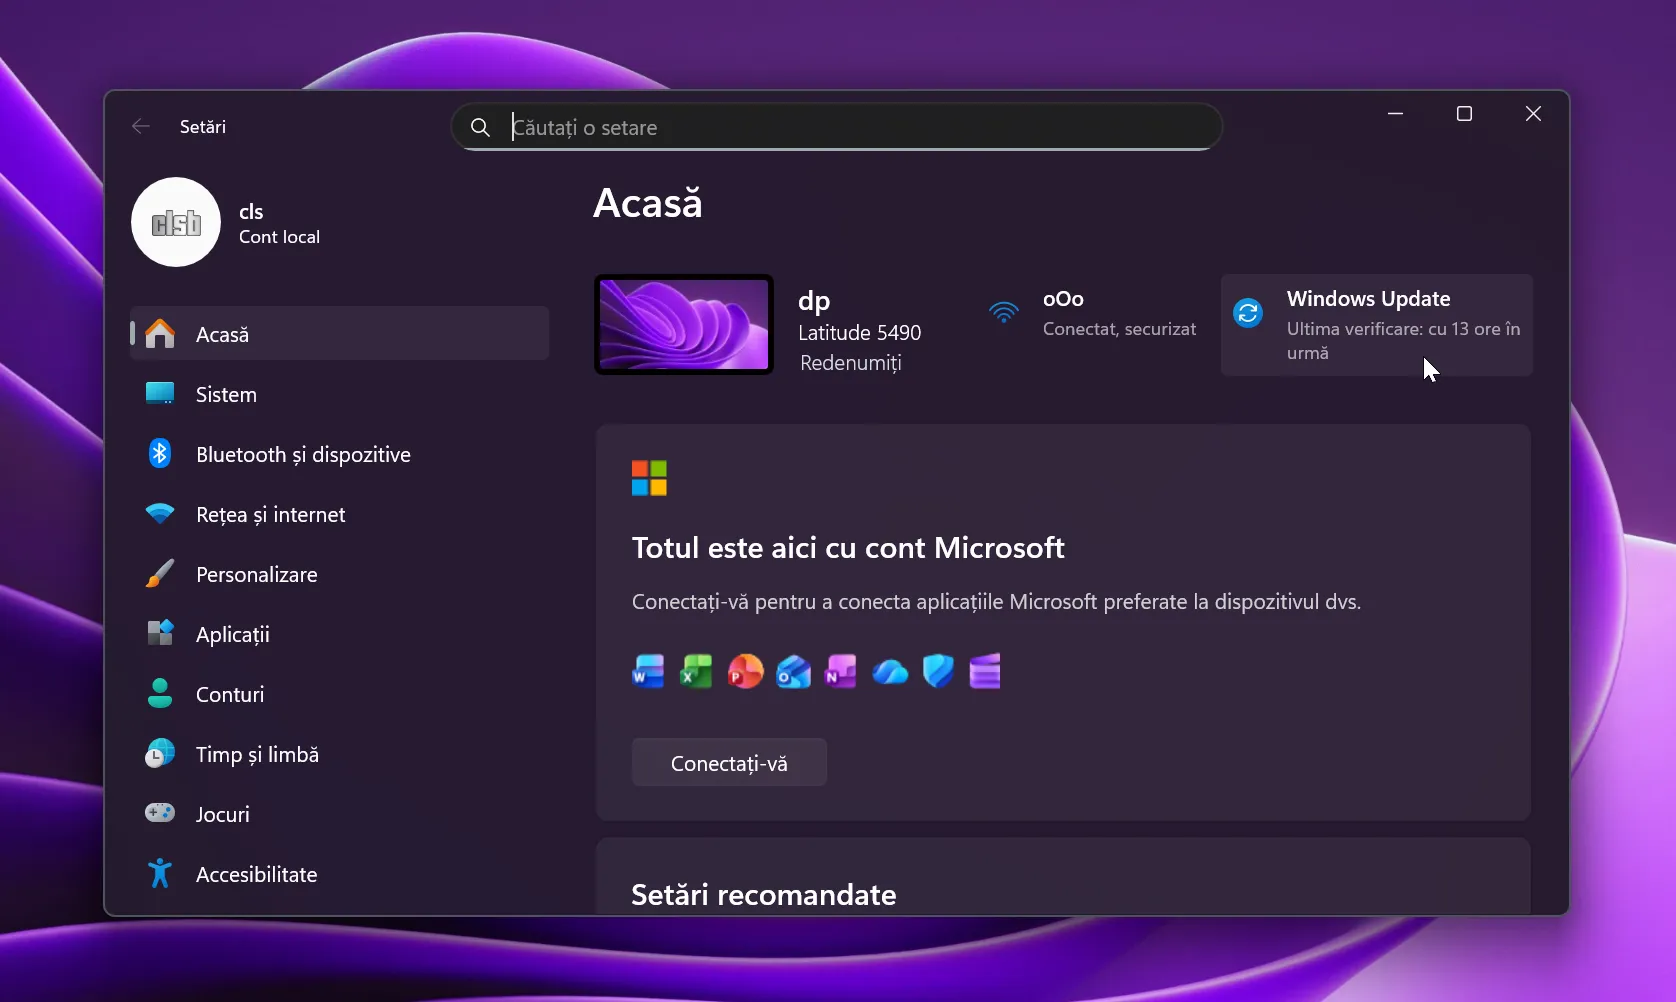Focus the Căutați o setare search field
1676x1002 pixels.
point(850,128)
